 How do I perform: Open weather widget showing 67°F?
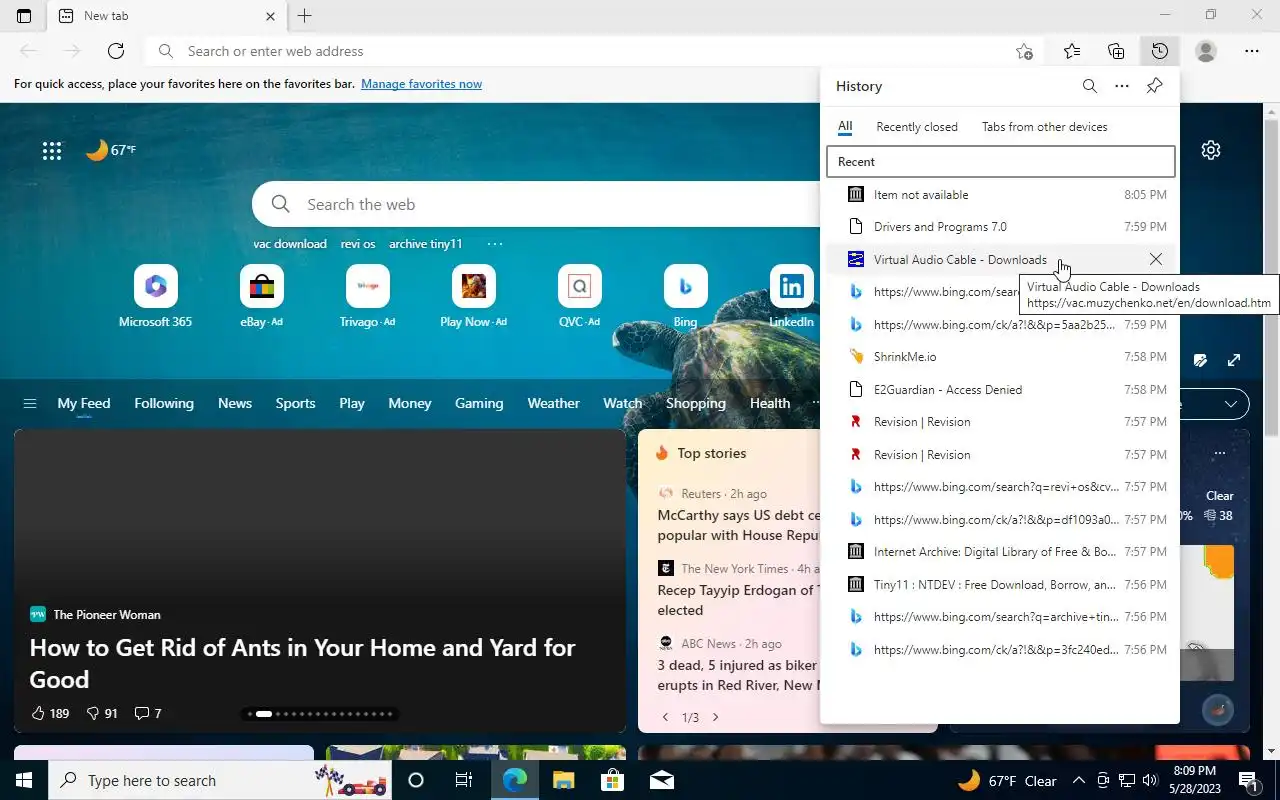pos(1008,781)
